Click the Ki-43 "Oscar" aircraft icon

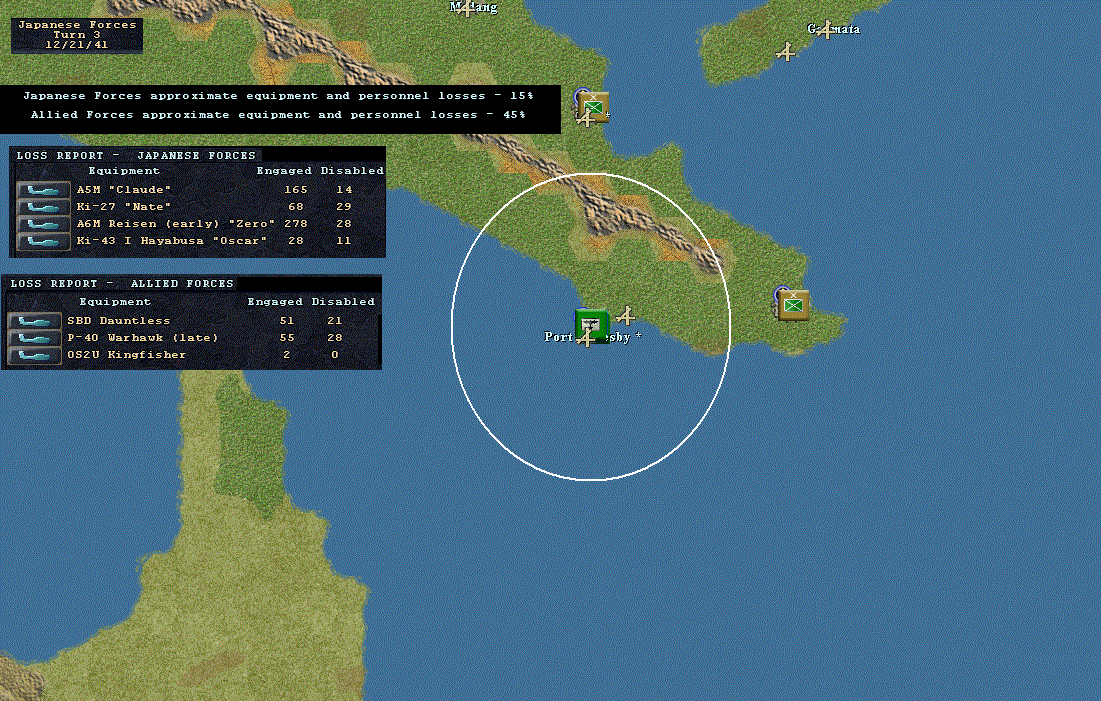coord(43,241)
